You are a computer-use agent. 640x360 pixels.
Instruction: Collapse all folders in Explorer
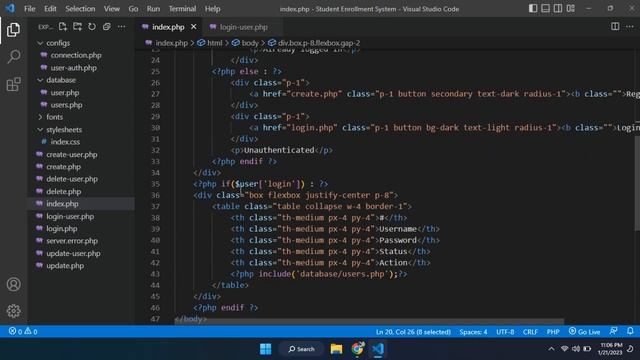107,27
